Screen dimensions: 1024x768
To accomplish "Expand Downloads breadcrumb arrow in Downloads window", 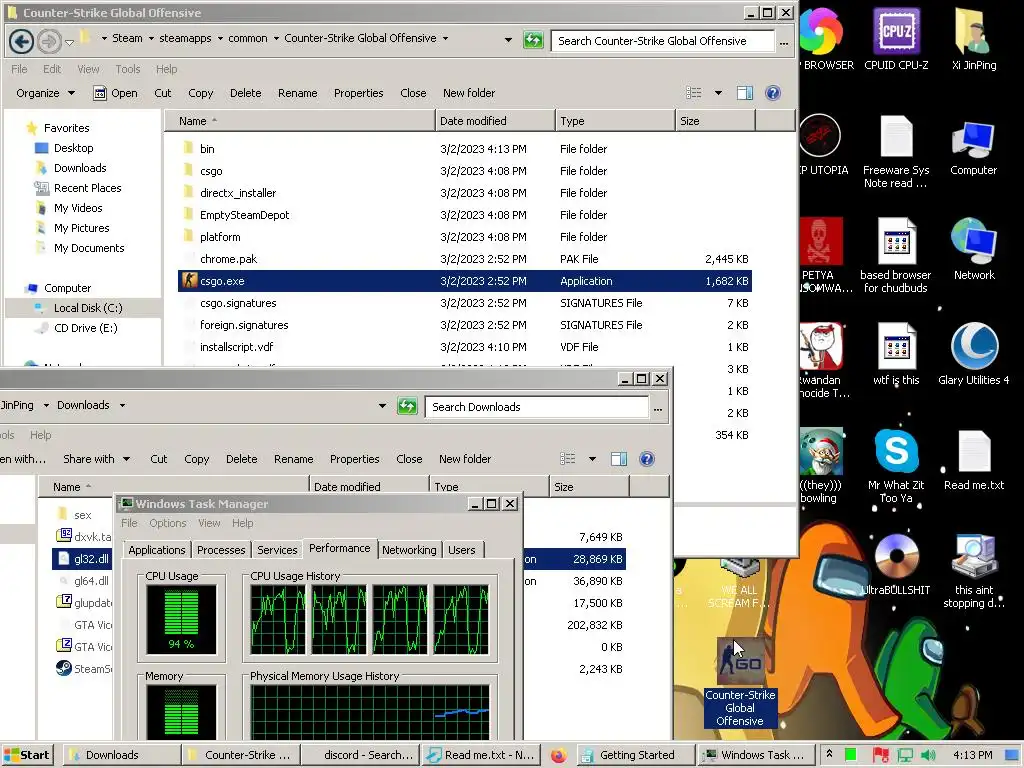I will coord(122,406).
